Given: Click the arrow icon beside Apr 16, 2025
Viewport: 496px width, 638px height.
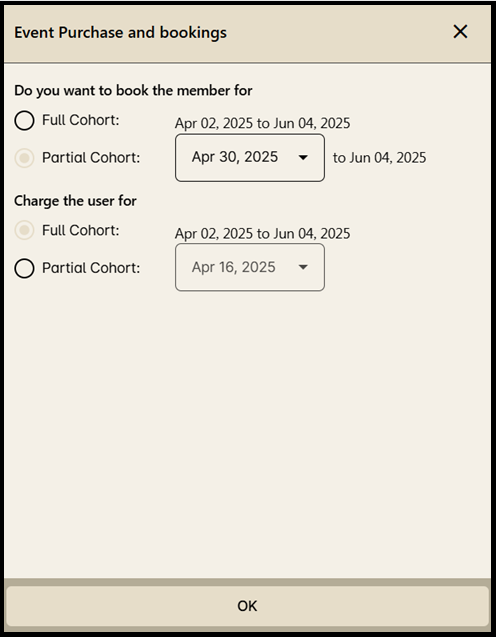Looking at the screenshot, I should [303, 267].
